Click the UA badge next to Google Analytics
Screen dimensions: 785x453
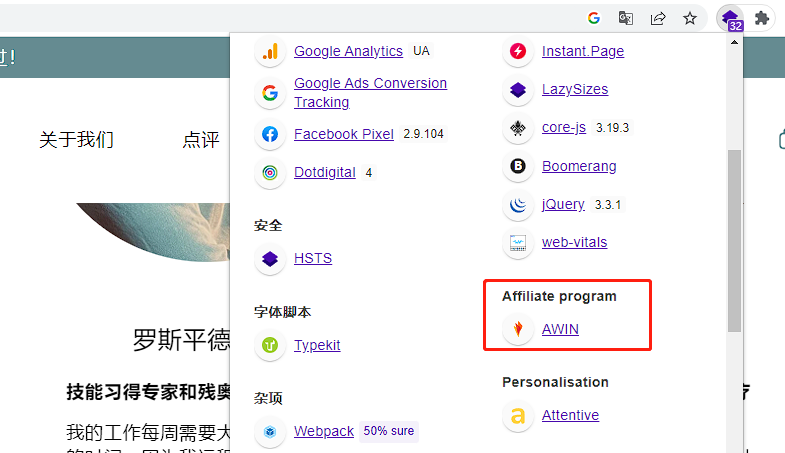421,51
